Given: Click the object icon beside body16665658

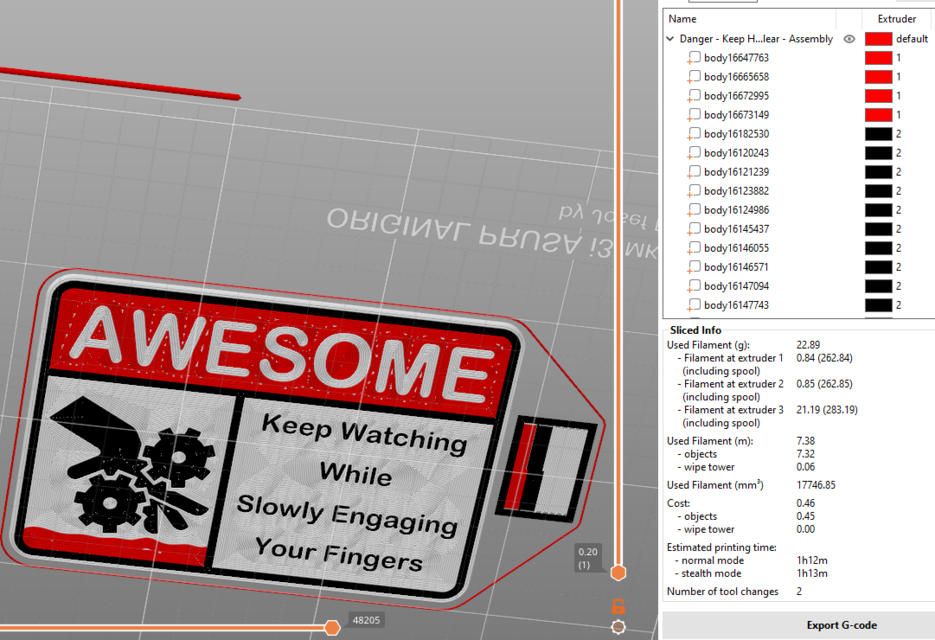Looking at the screenshot, I should point(693,76).
